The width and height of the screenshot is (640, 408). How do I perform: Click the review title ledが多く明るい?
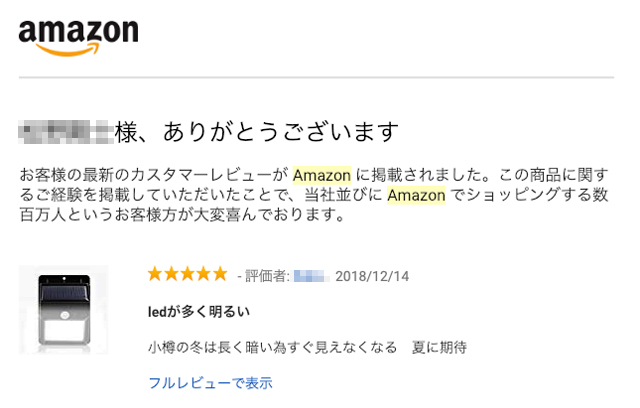[199, 312]
